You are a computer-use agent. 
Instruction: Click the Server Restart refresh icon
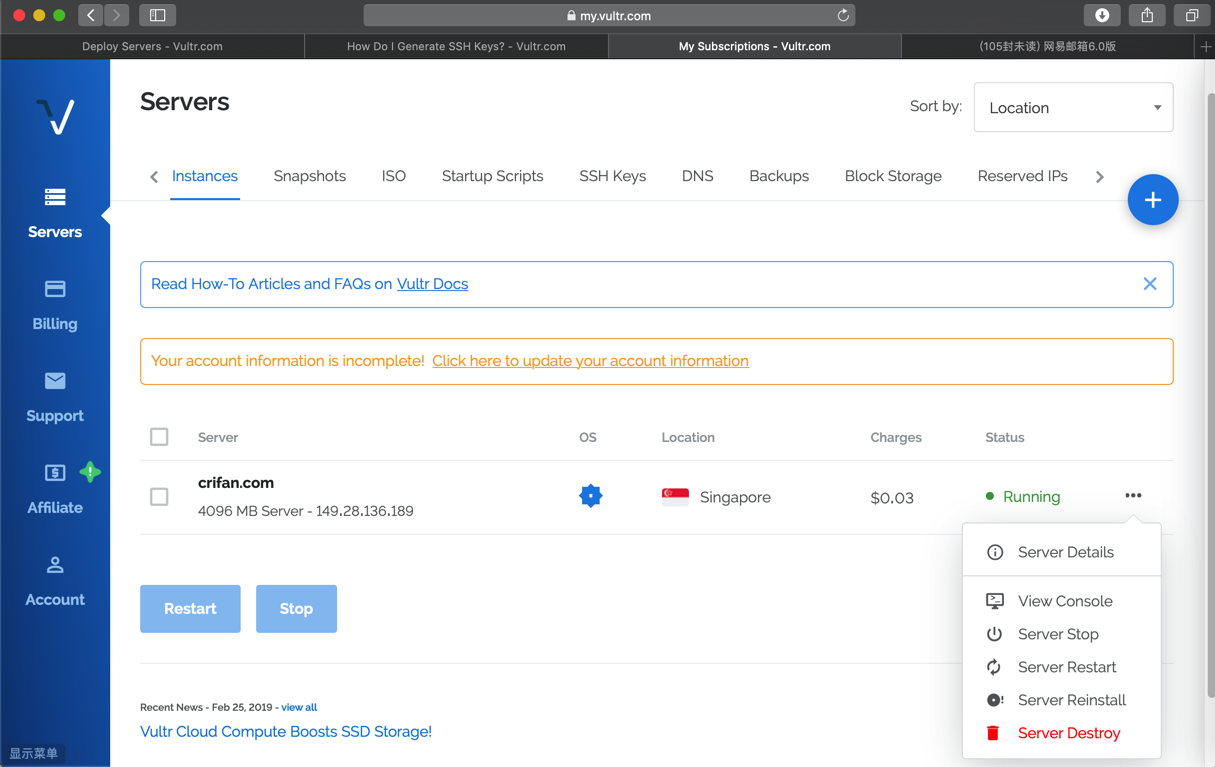click(994, 667)
